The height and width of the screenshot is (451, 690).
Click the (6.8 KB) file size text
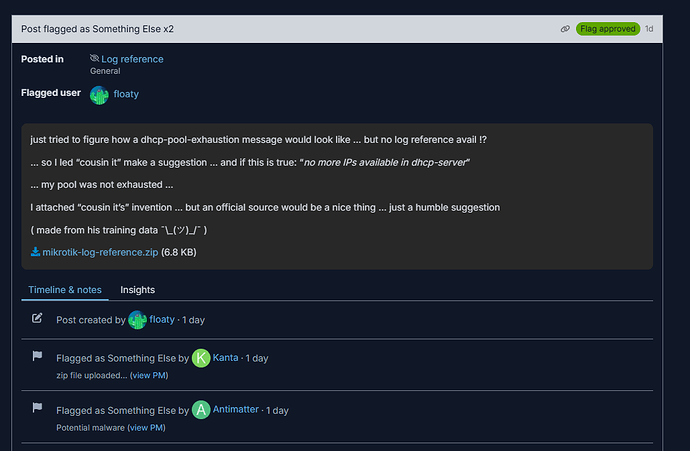(x=179, y=253)
